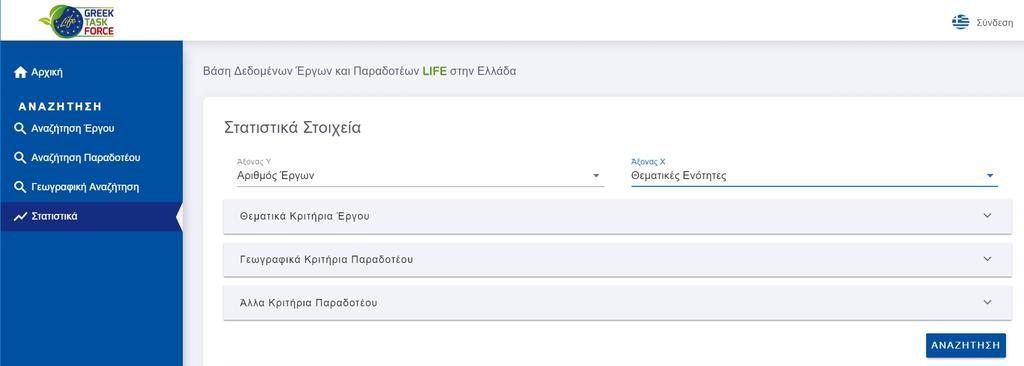Open the Άξονας Υ dropdown arrow

coord(596,176)
